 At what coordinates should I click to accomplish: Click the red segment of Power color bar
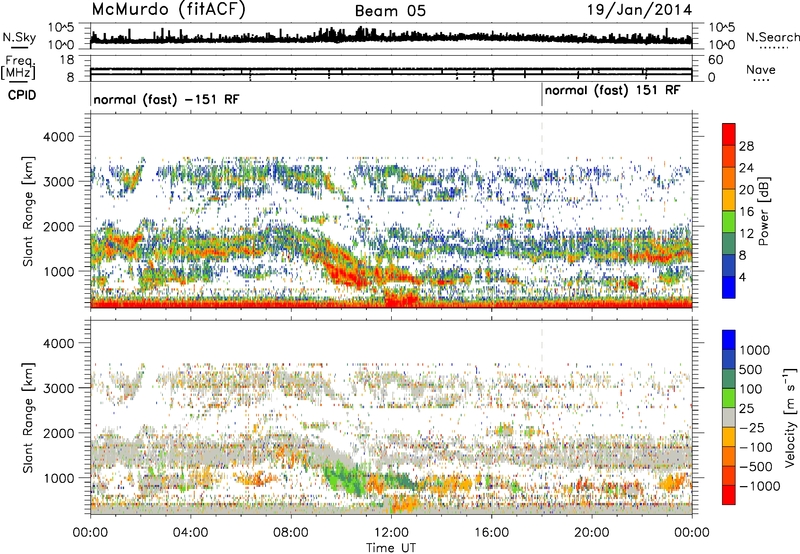(x=729, y=134)
